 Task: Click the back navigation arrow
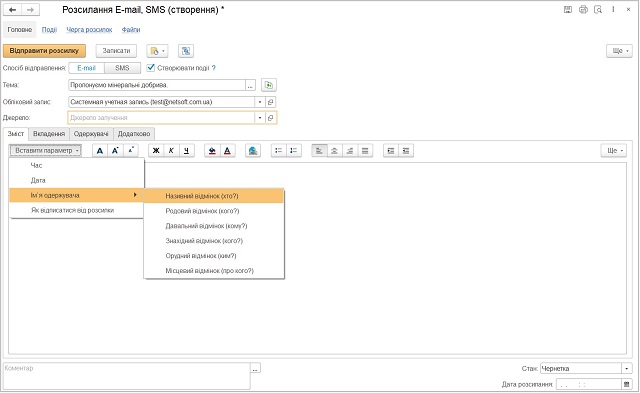point(12,9)
